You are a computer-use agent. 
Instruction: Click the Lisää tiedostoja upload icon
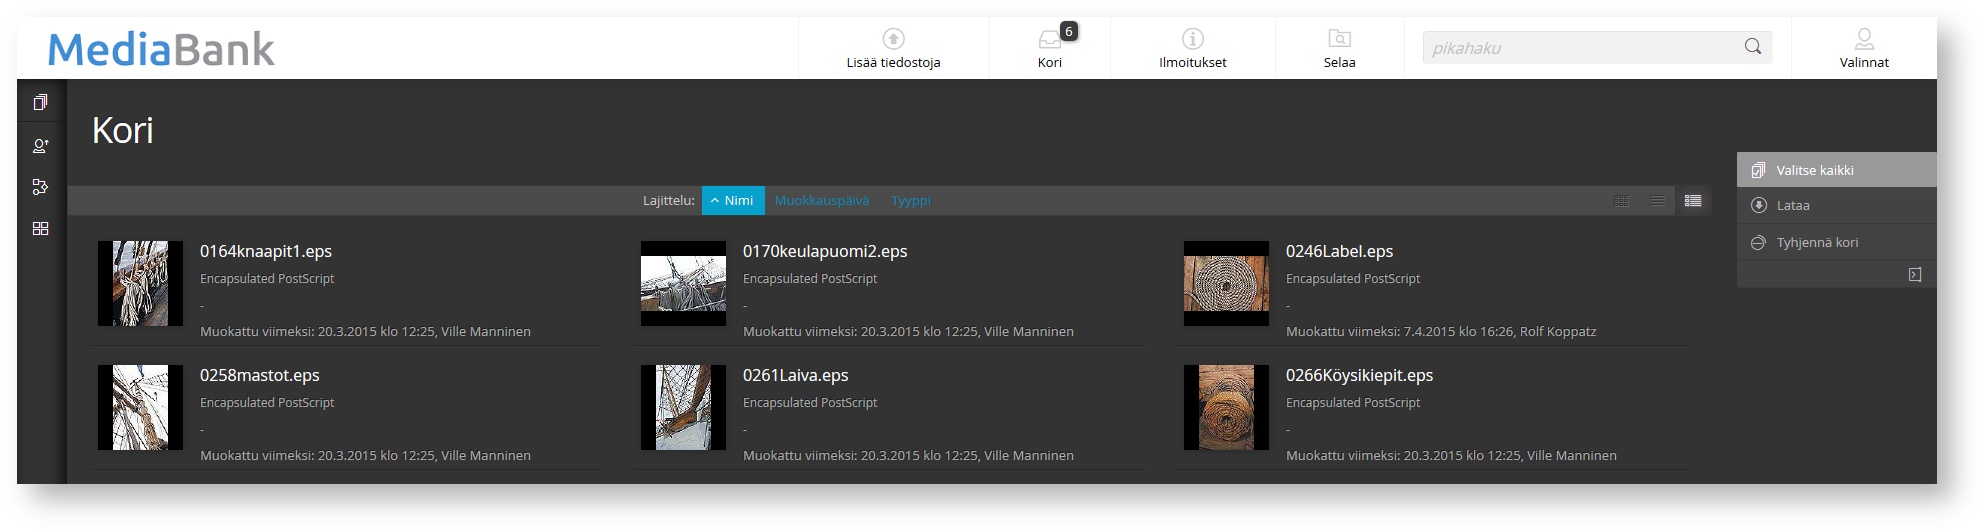(893, 39)
